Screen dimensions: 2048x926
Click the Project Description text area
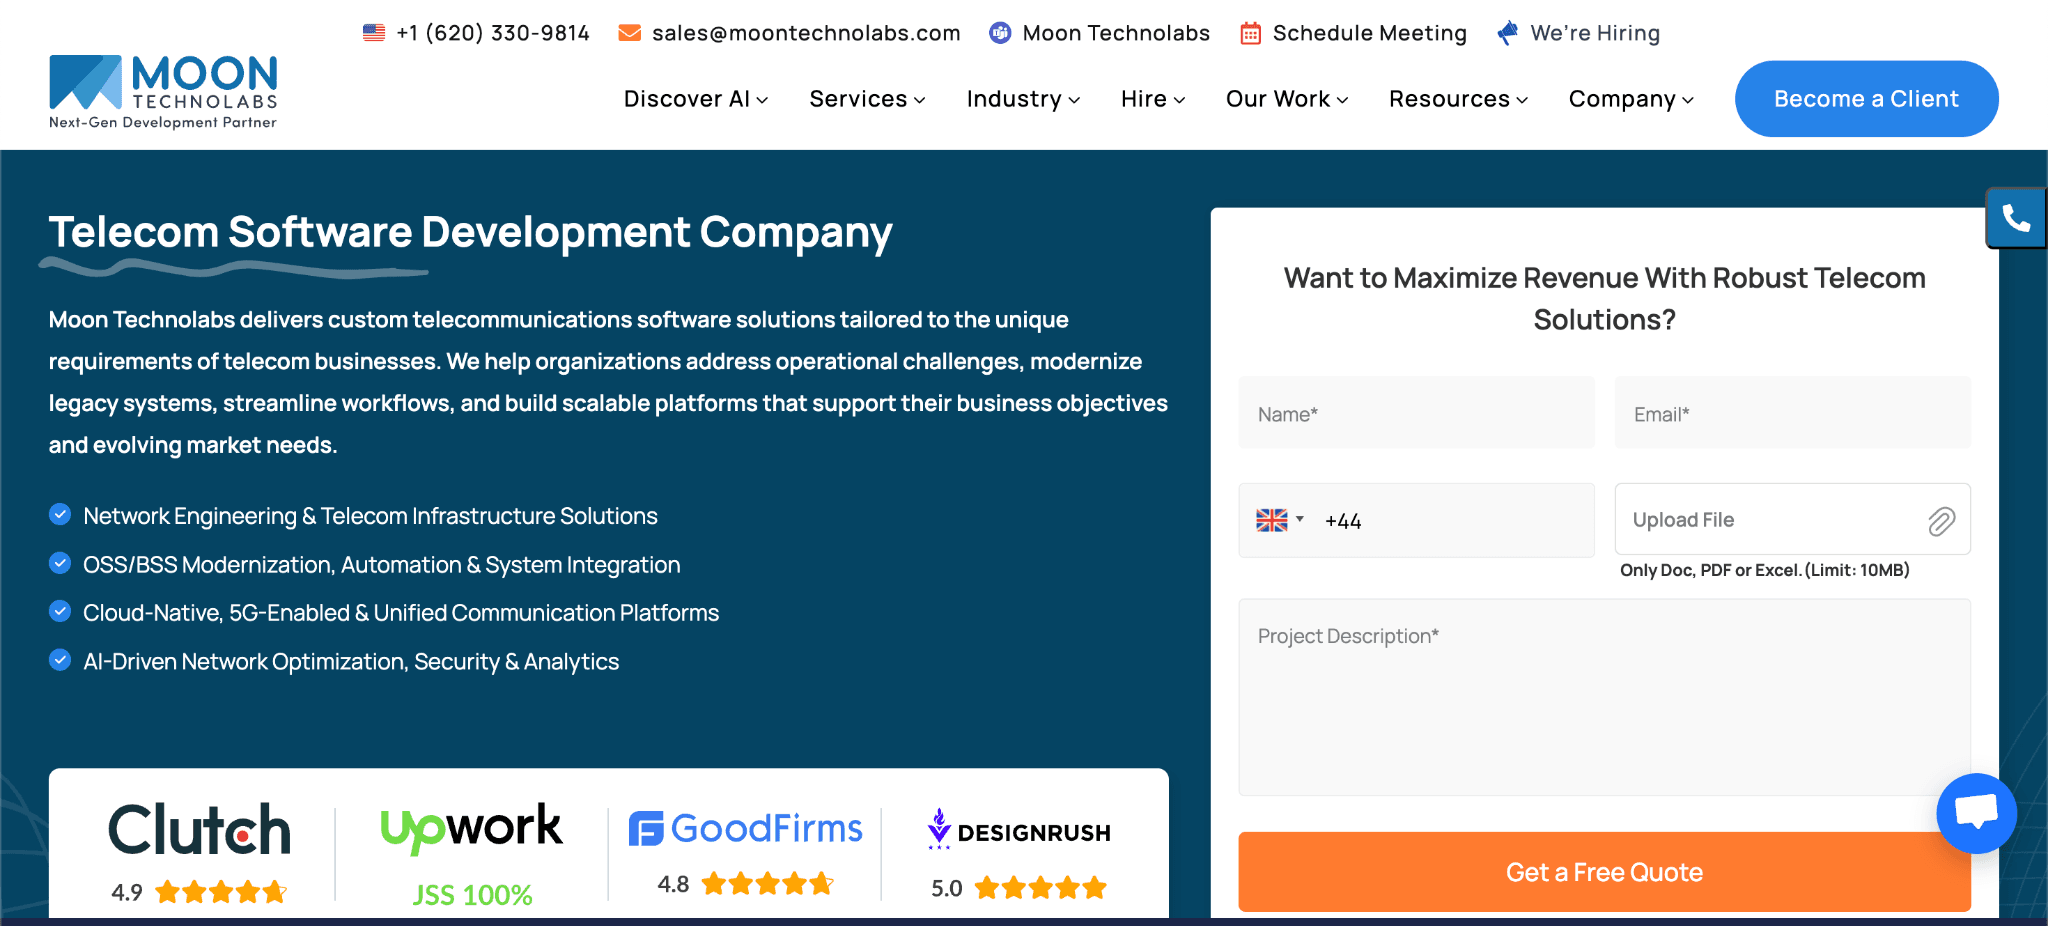[x=1604, y=697]
